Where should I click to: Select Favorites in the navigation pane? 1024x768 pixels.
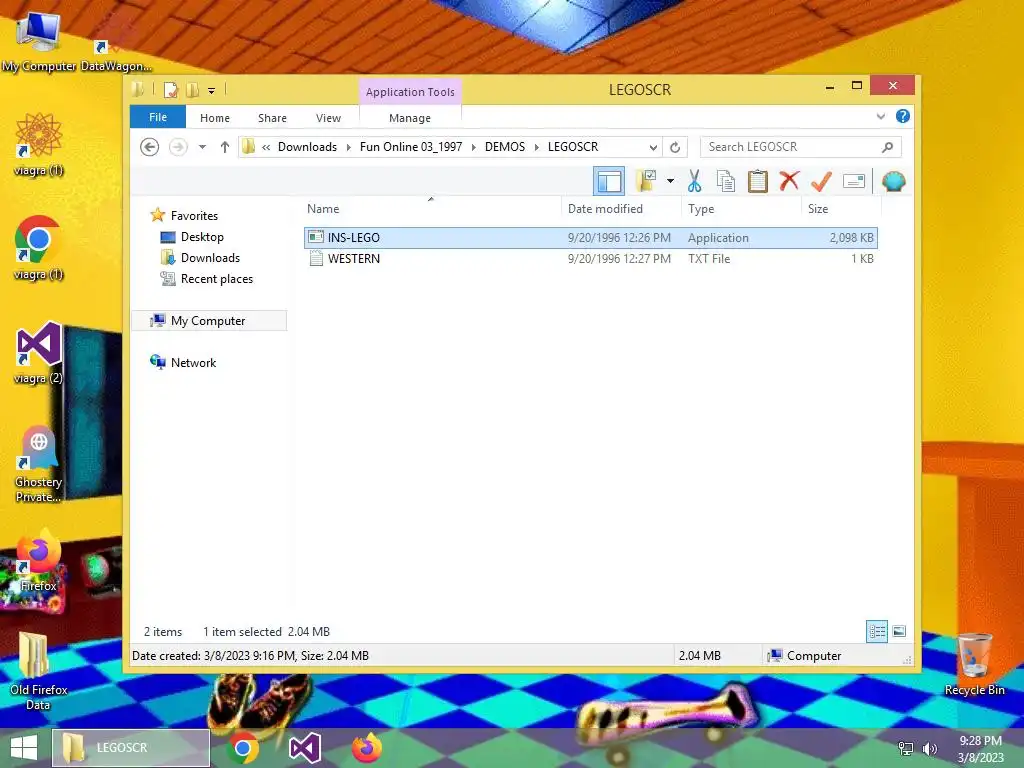[x=194, y=216]
